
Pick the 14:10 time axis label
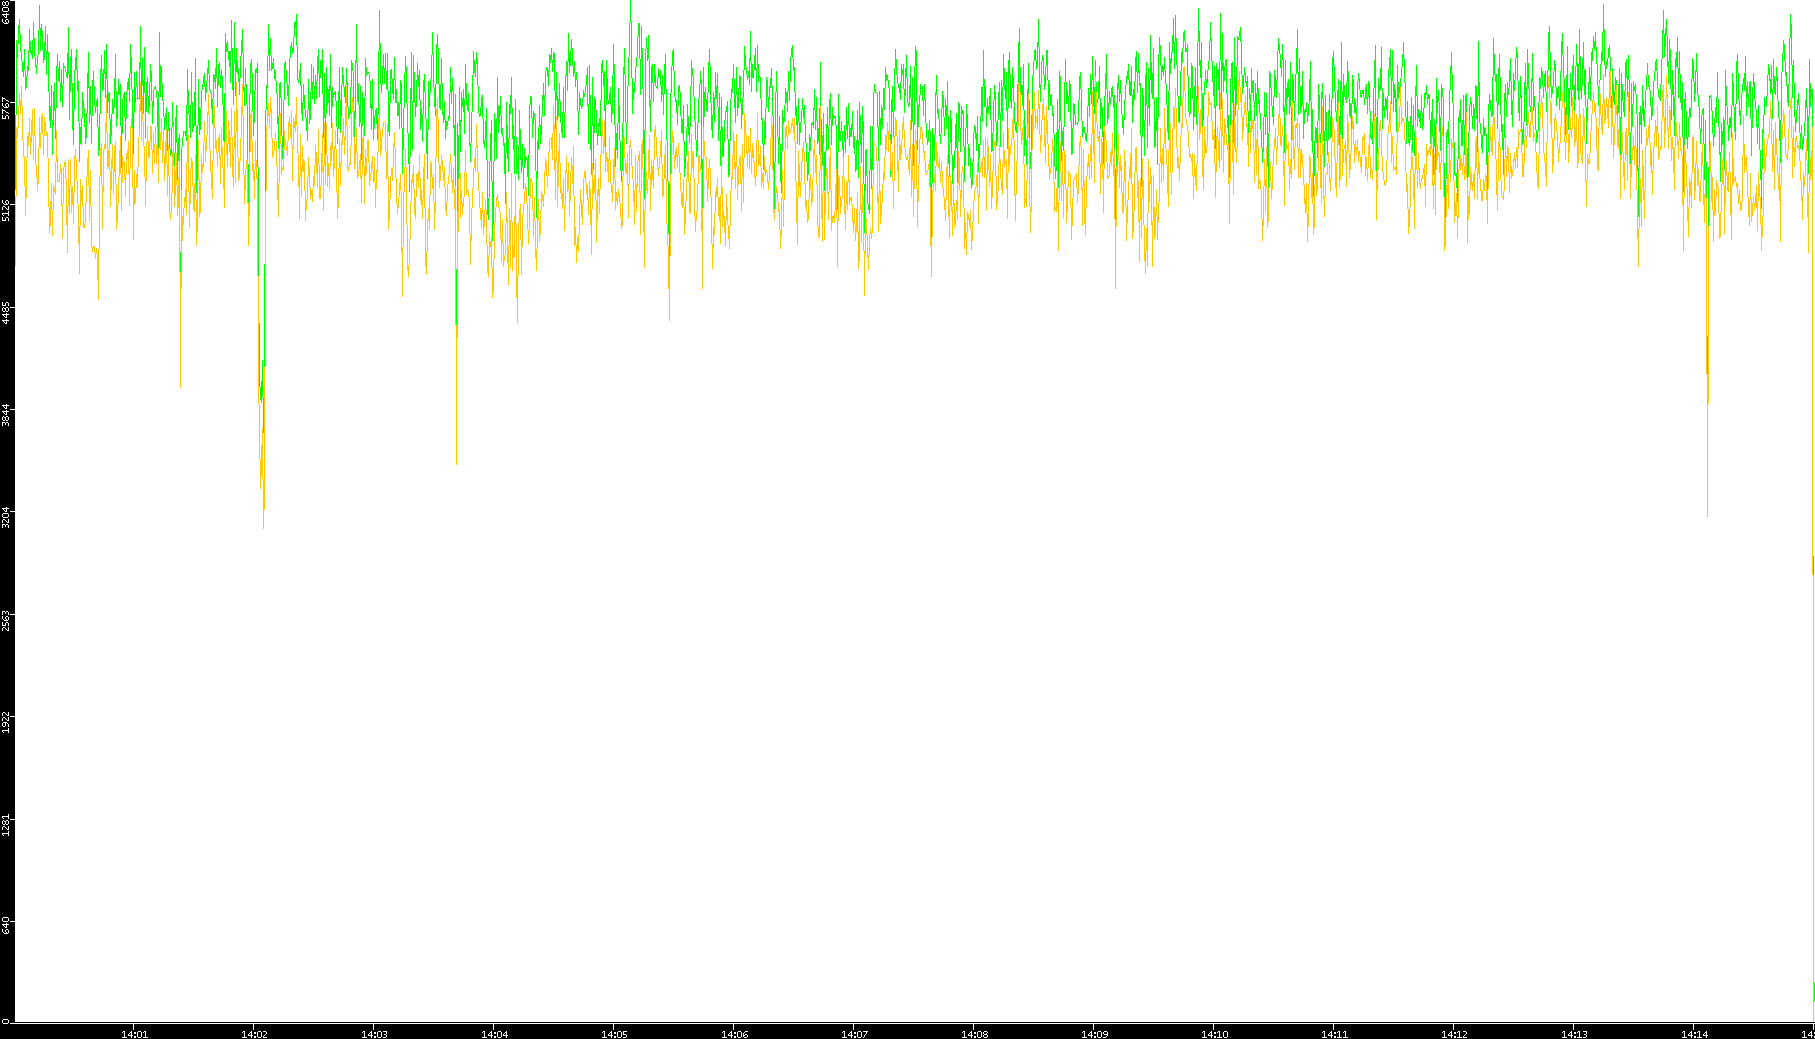coord(1214,1034)
